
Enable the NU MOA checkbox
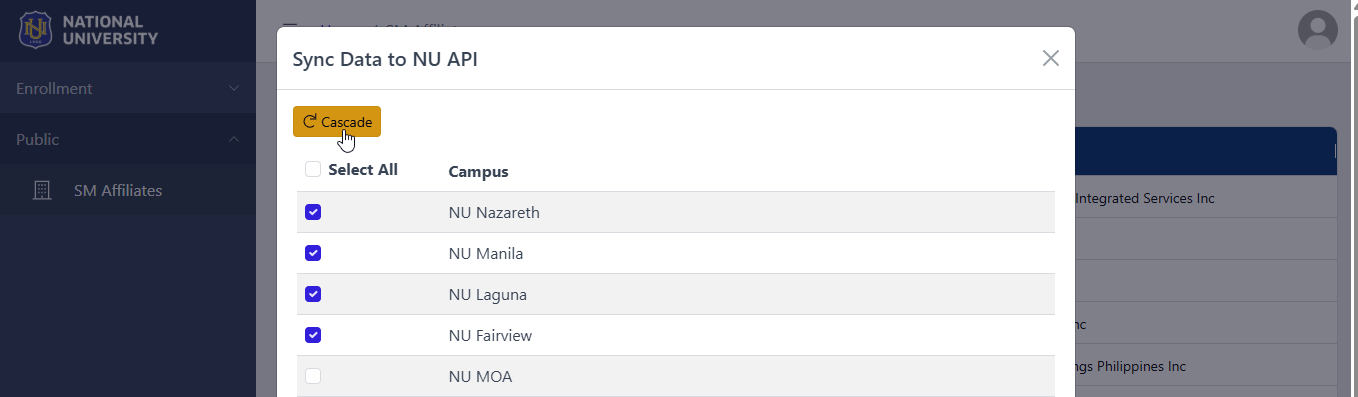coord(313,376)
